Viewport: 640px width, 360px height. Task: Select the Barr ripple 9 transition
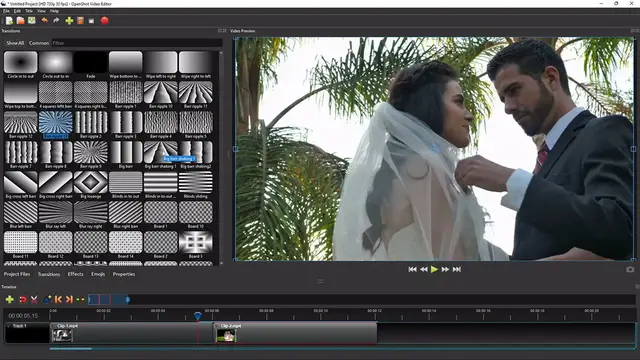coord(91,155)
